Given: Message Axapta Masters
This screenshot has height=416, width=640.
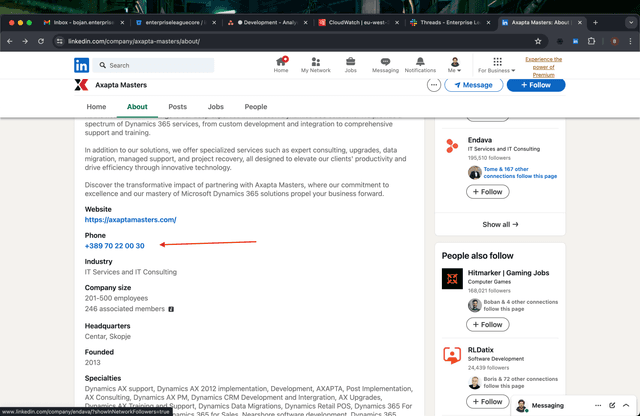Looking at the screenshot, I should coord(473,85).
